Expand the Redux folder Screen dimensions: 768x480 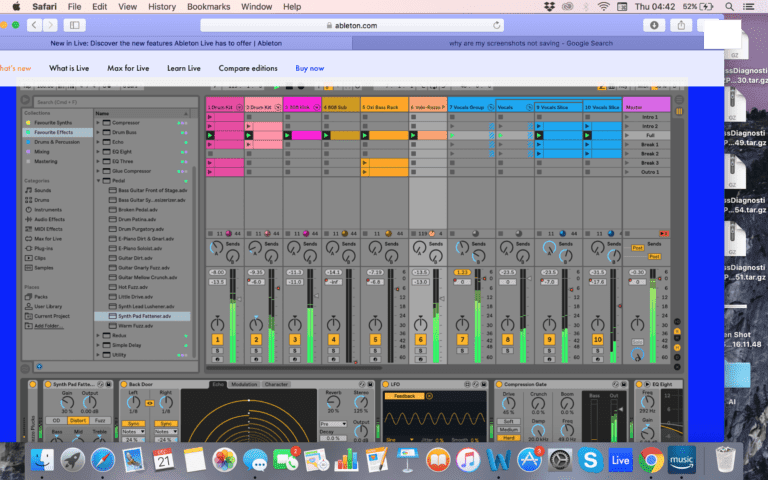98,336
